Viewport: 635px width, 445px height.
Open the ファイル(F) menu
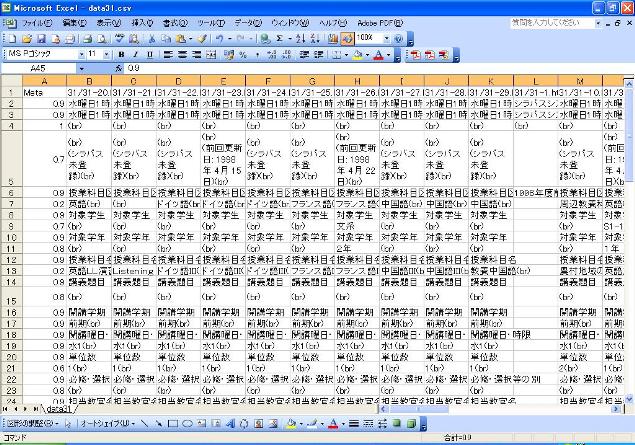[x=36, y=22]
